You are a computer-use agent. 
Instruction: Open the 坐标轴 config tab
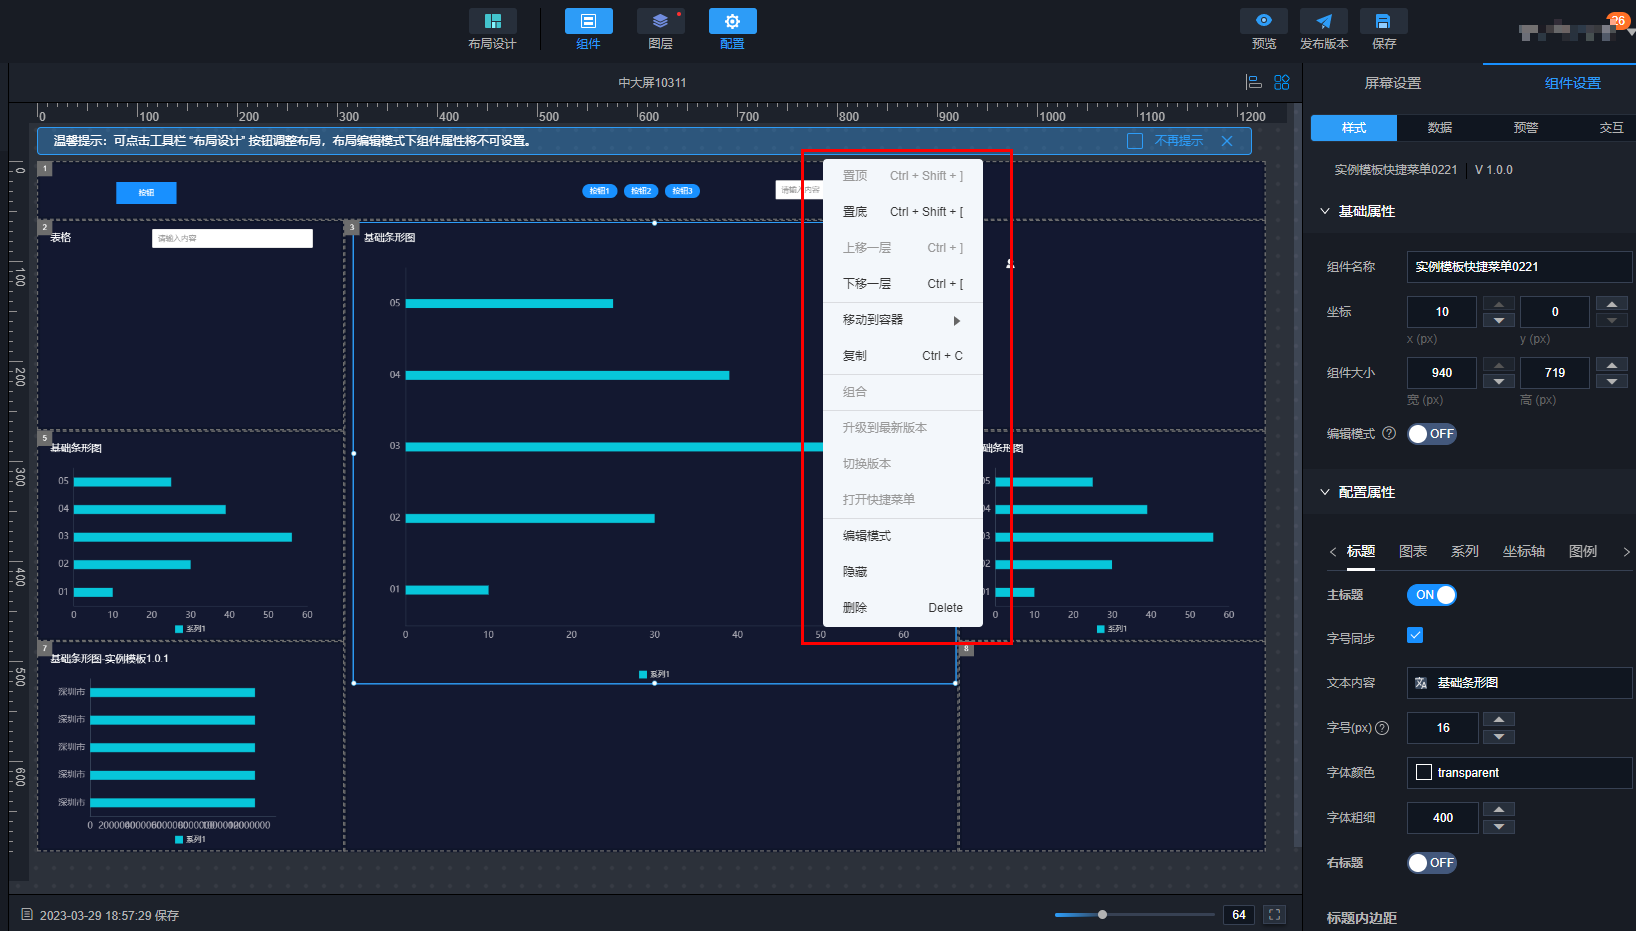pos(1524,552)
